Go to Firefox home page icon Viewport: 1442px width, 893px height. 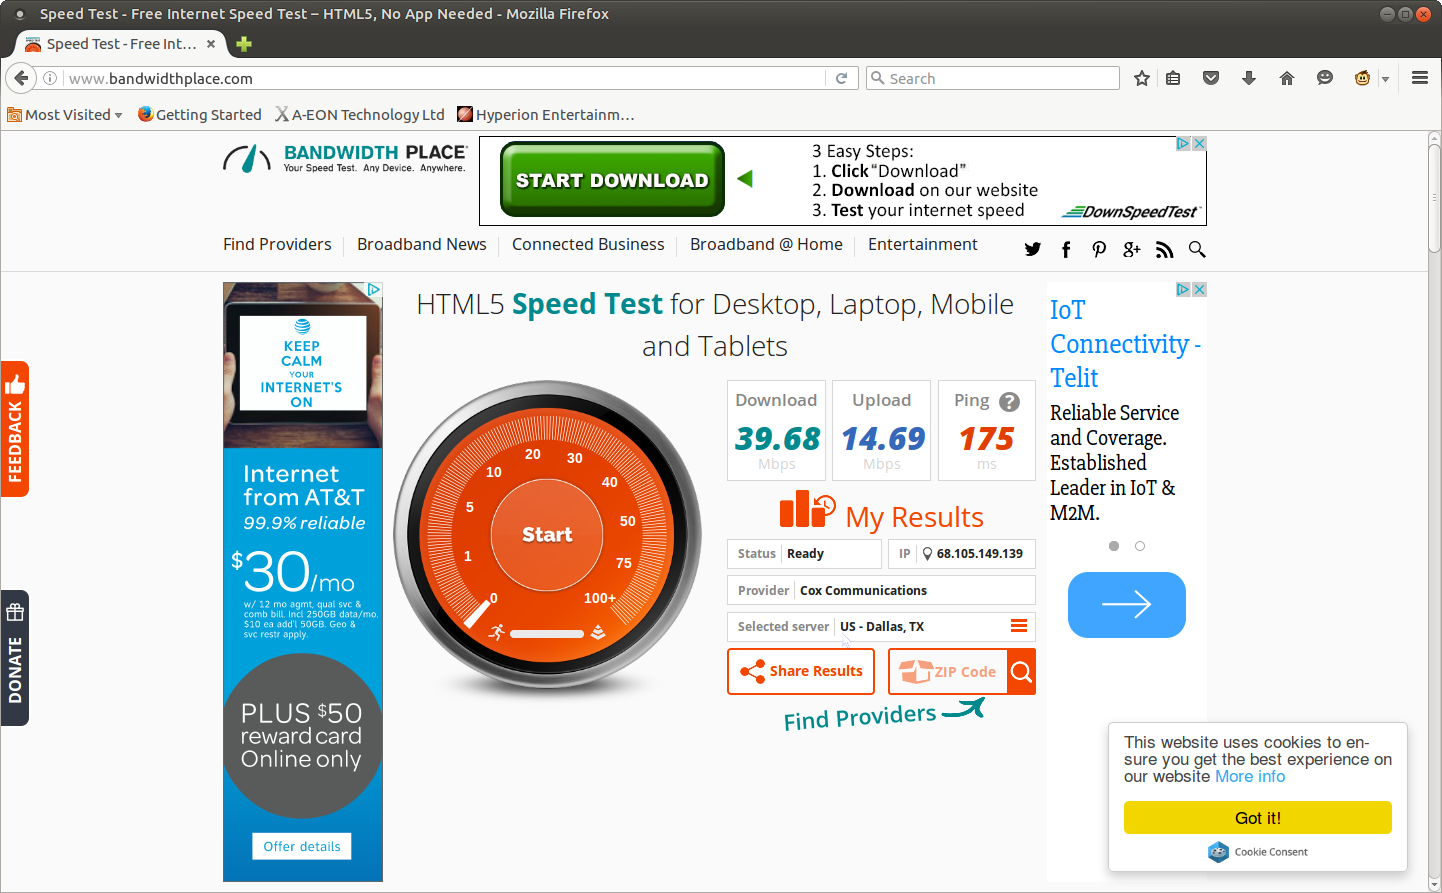(1287, 78)
